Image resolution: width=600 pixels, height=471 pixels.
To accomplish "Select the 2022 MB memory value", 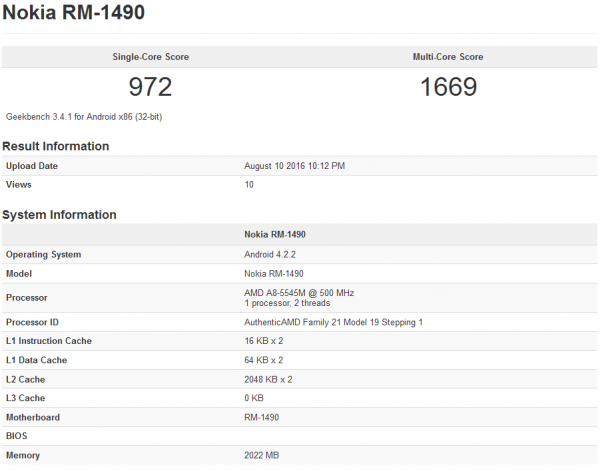I will coord(263,456).
